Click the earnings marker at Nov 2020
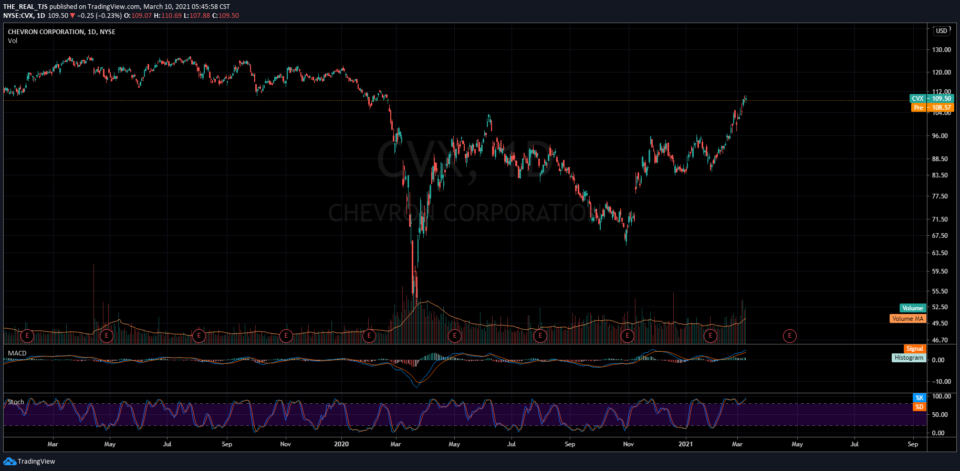This screenshot has height=471, width=960. point(627,336)
